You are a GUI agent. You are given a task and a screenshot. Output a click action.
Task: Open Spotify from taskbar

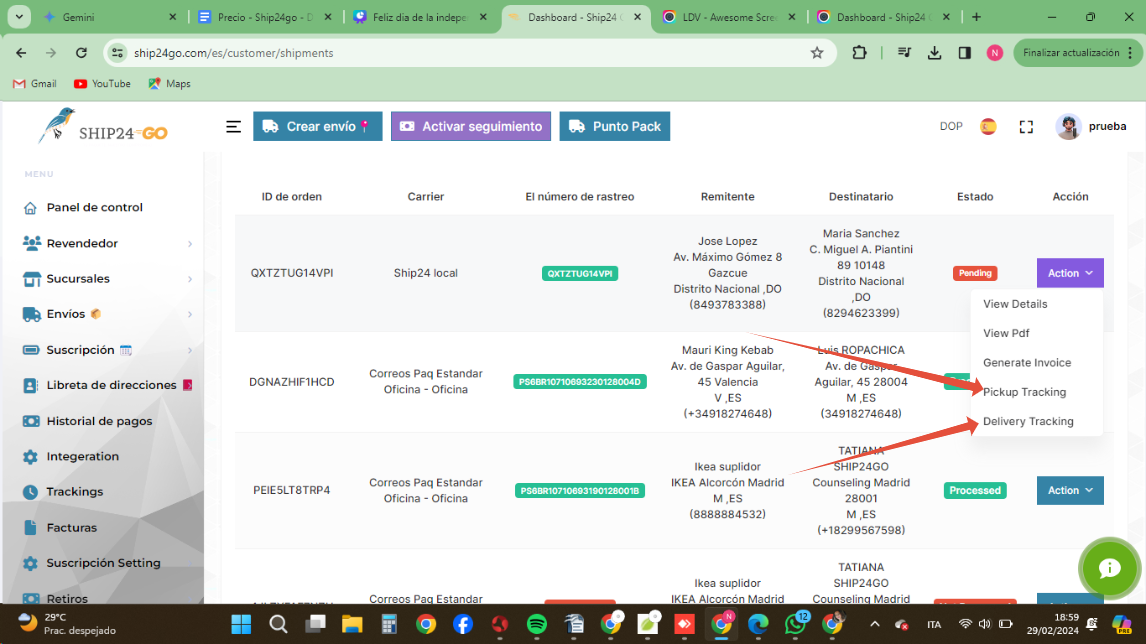[x=536, y=624]
